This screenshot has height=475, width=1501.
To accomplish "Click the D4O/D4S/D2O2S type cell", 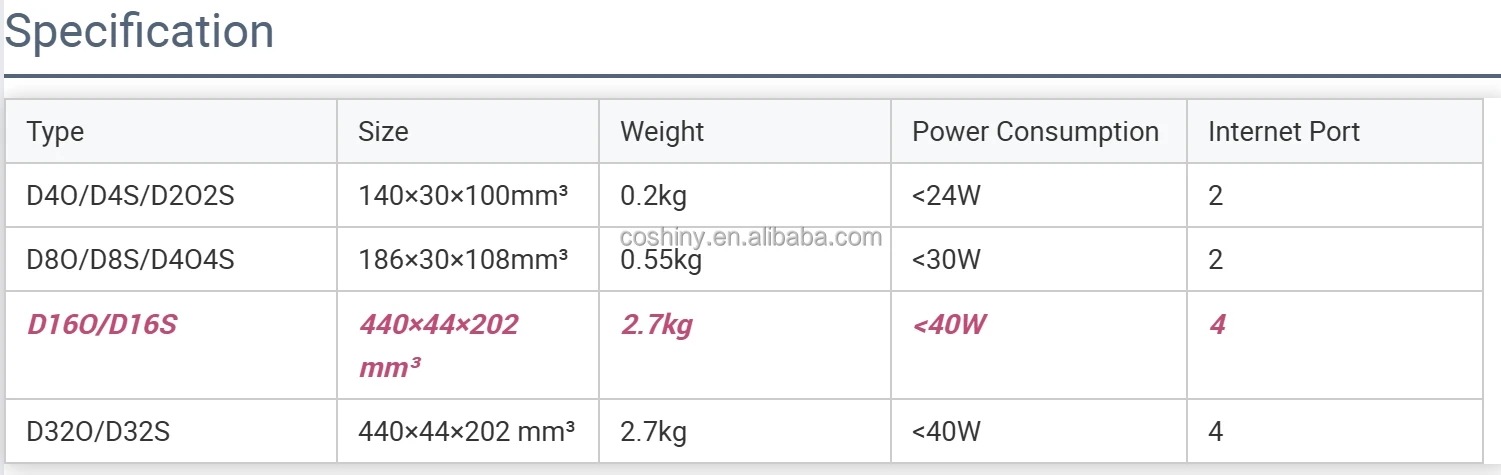I will pos(130,195).
